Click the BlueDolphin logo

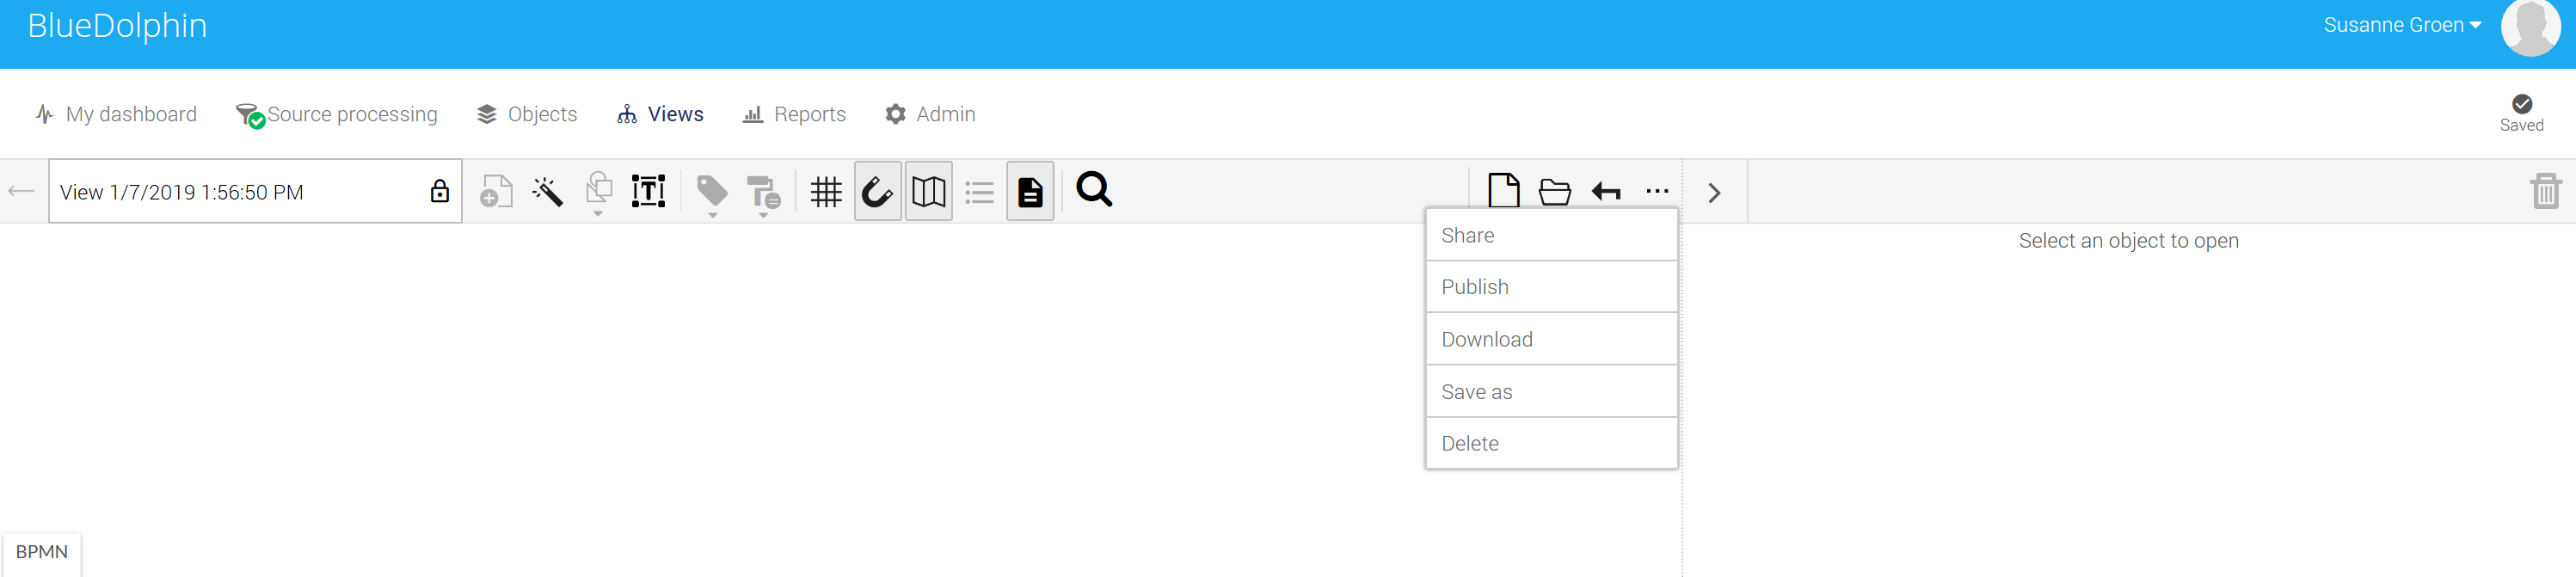coord(117,26)
